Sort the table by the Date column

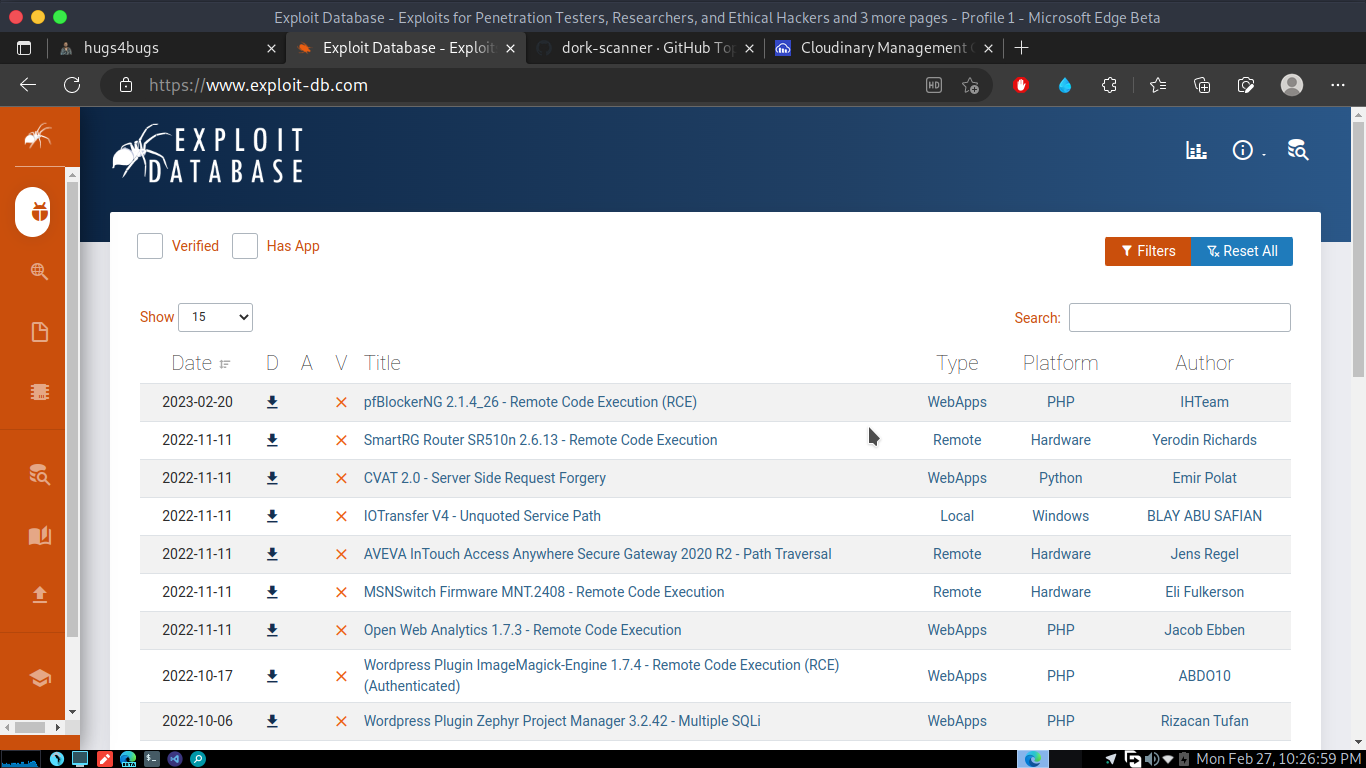tap(201, 363)
